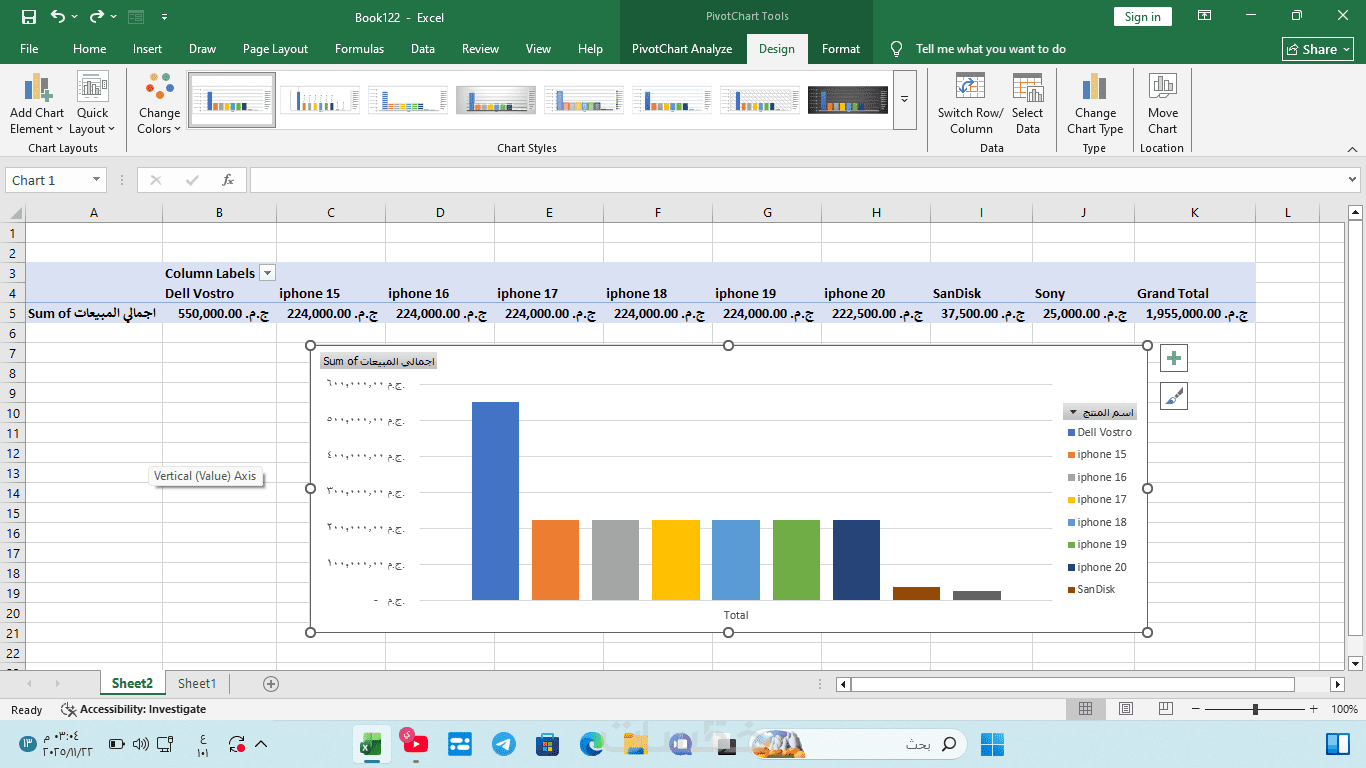
Task: Open Customize Quick Access Toolbar dropdown
Action: [x=164, y=17]
